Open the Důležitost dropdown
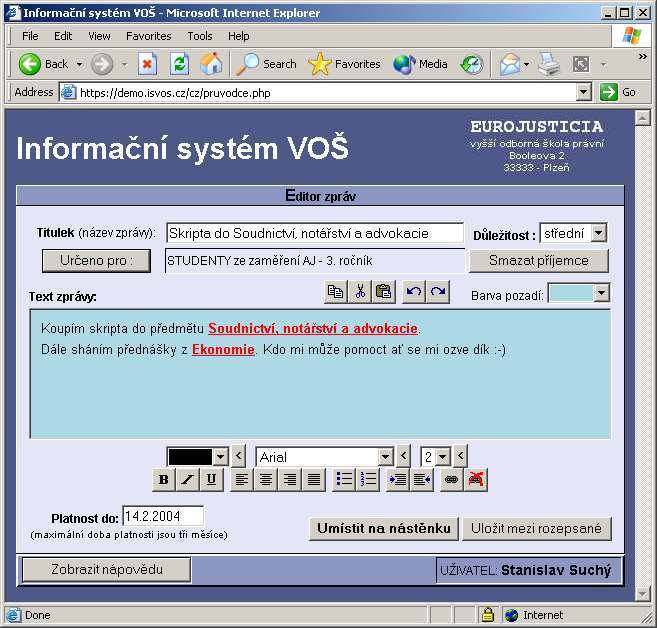657x628 pixels. tap(599, 233)
